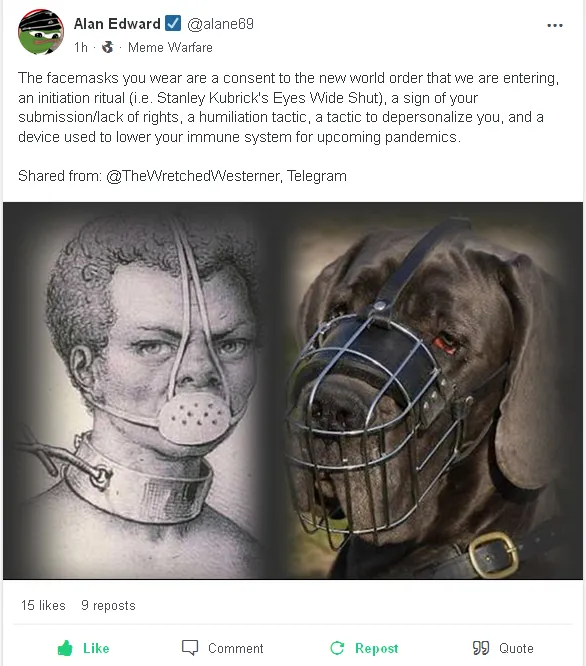This screenshot has width=586, height=666.
Task: Open the @alane69 handle link
Action: [x=220, y=24]
